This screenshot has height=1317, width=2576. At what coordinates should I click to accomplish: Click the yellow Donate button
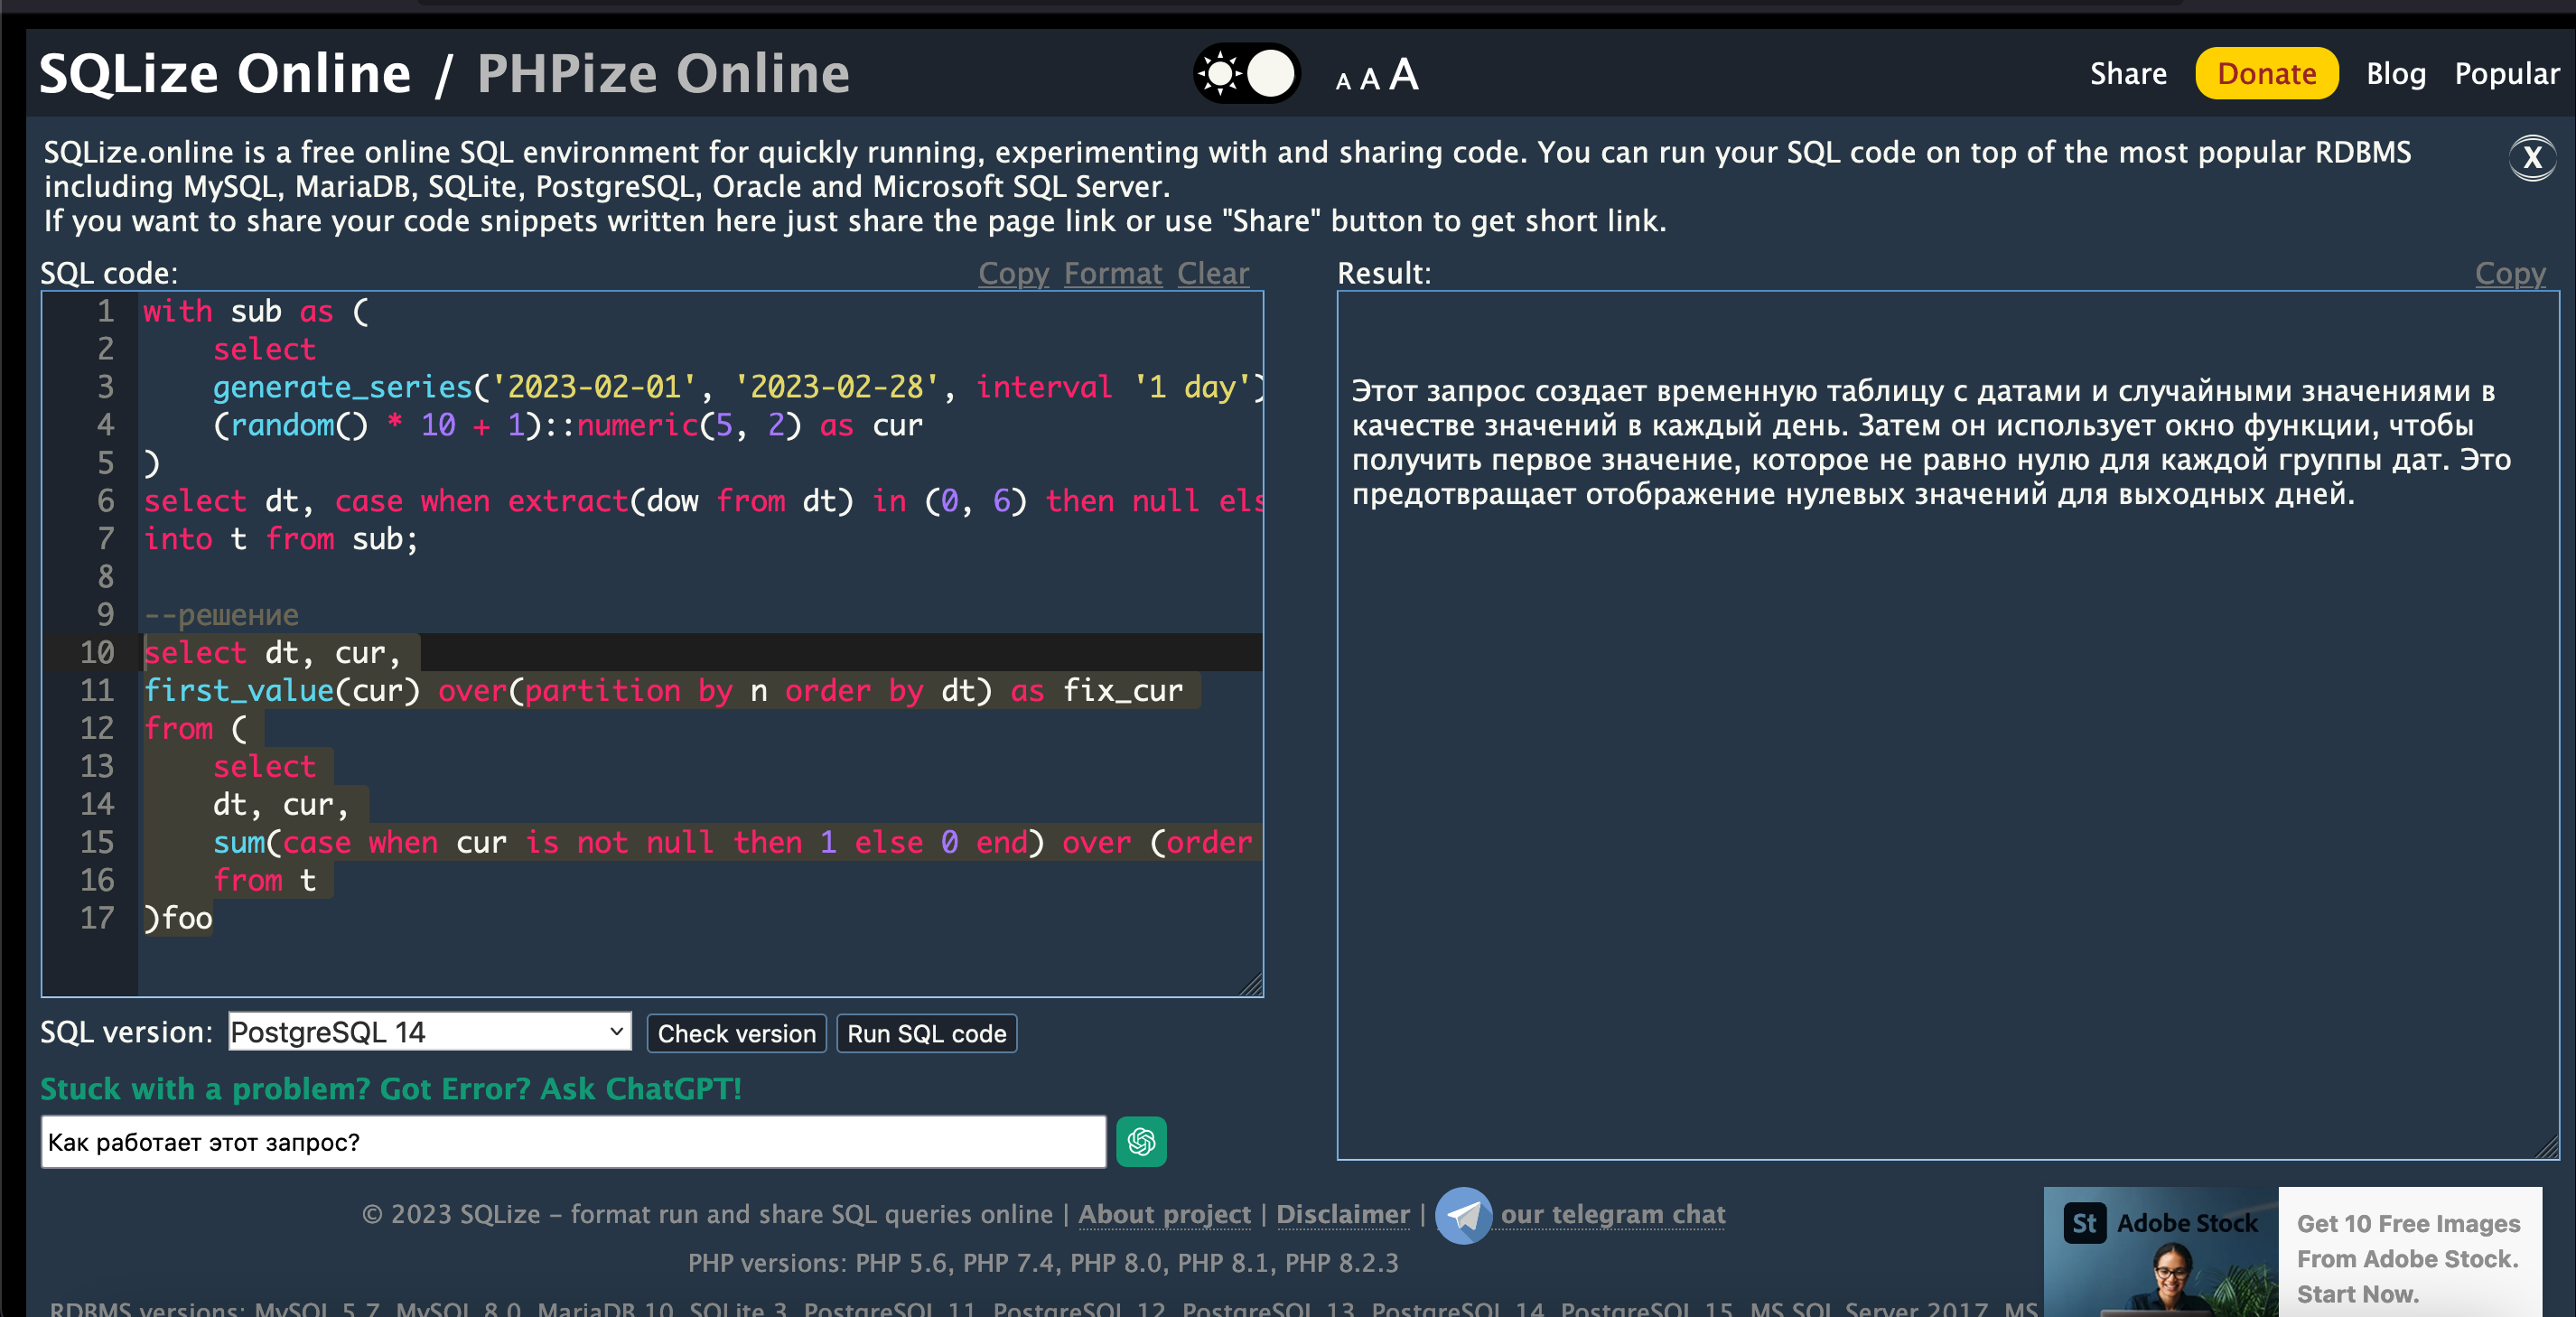[x=2266, y=74]
